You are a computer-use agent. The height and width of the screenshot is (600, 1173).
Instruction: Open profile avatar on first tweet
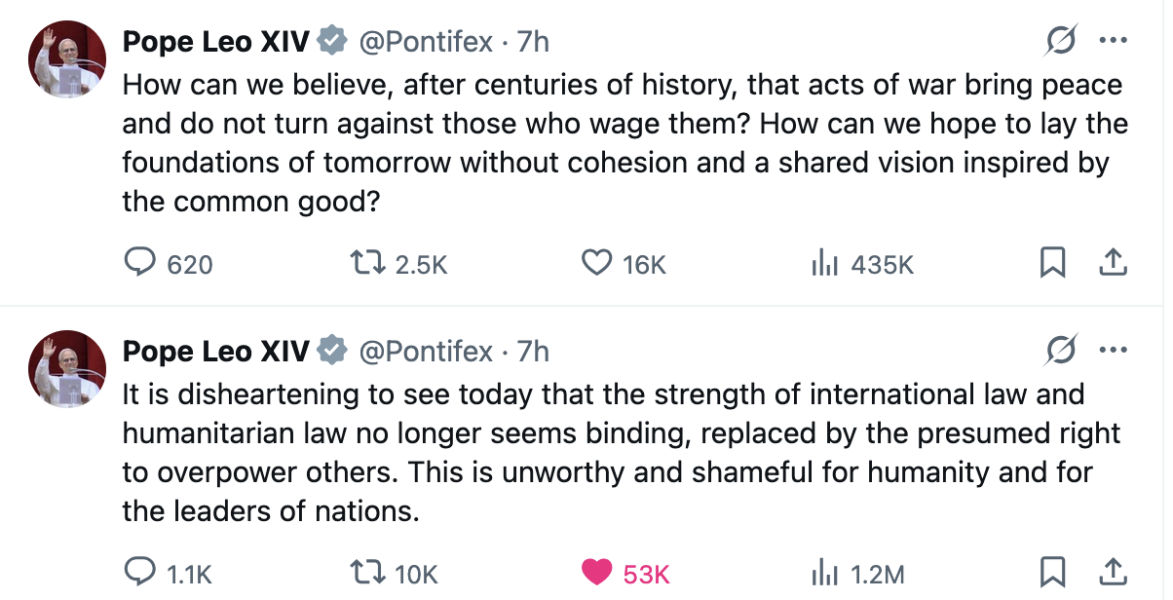[68, 60]
